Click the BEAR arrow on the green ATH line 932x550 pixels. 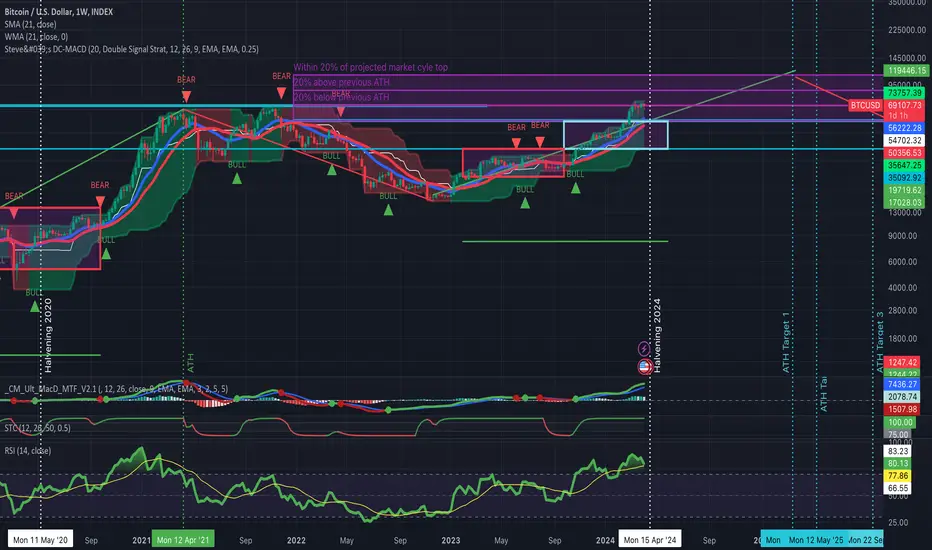click(186, 96)
